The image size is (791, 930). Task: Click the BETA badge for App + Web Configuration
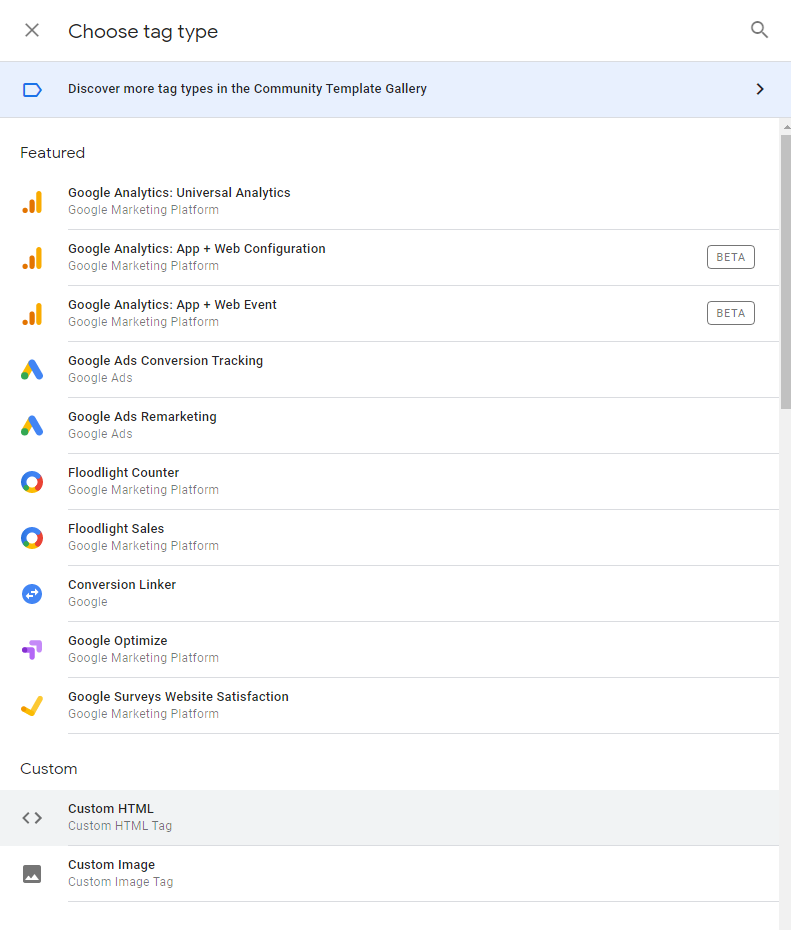point(731,257)
